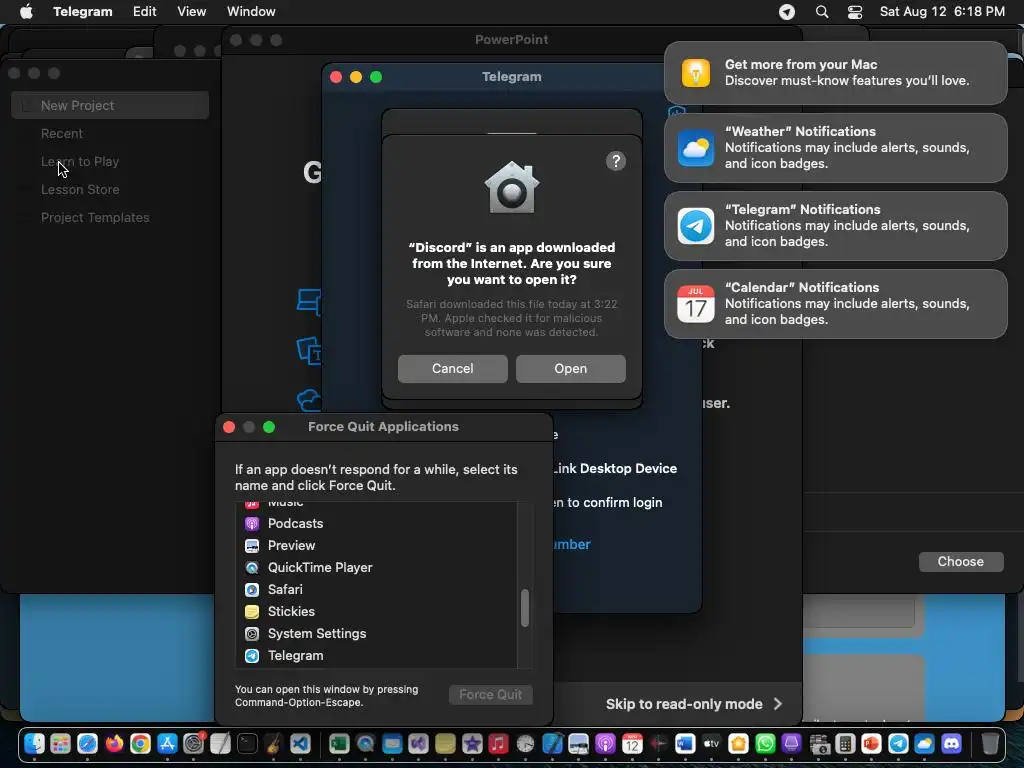This screenshot has width=1024, height=768.
Task: Open Terminal from the Dock
Action: 248,743
